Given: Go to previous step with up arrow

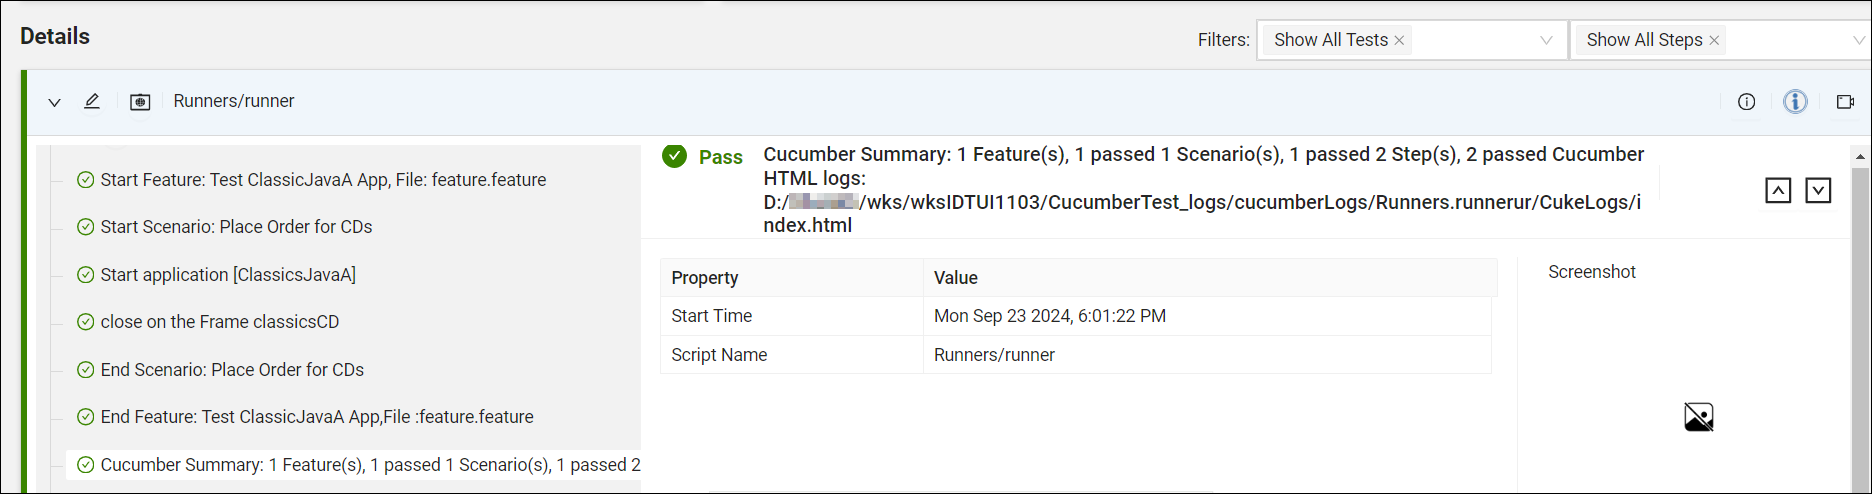Looking at the screenshot, I should [1777, 190].
